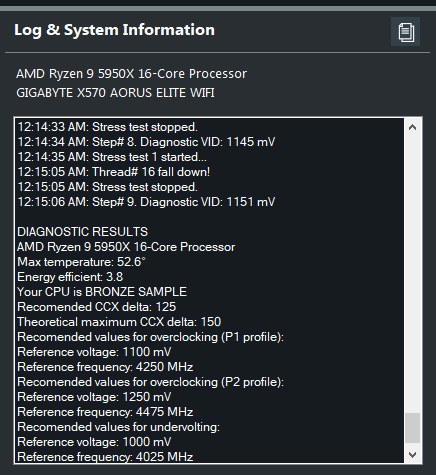Select 'Recomended CCX delta: 125' line
The image size is (436, 475).
[97, 307]
